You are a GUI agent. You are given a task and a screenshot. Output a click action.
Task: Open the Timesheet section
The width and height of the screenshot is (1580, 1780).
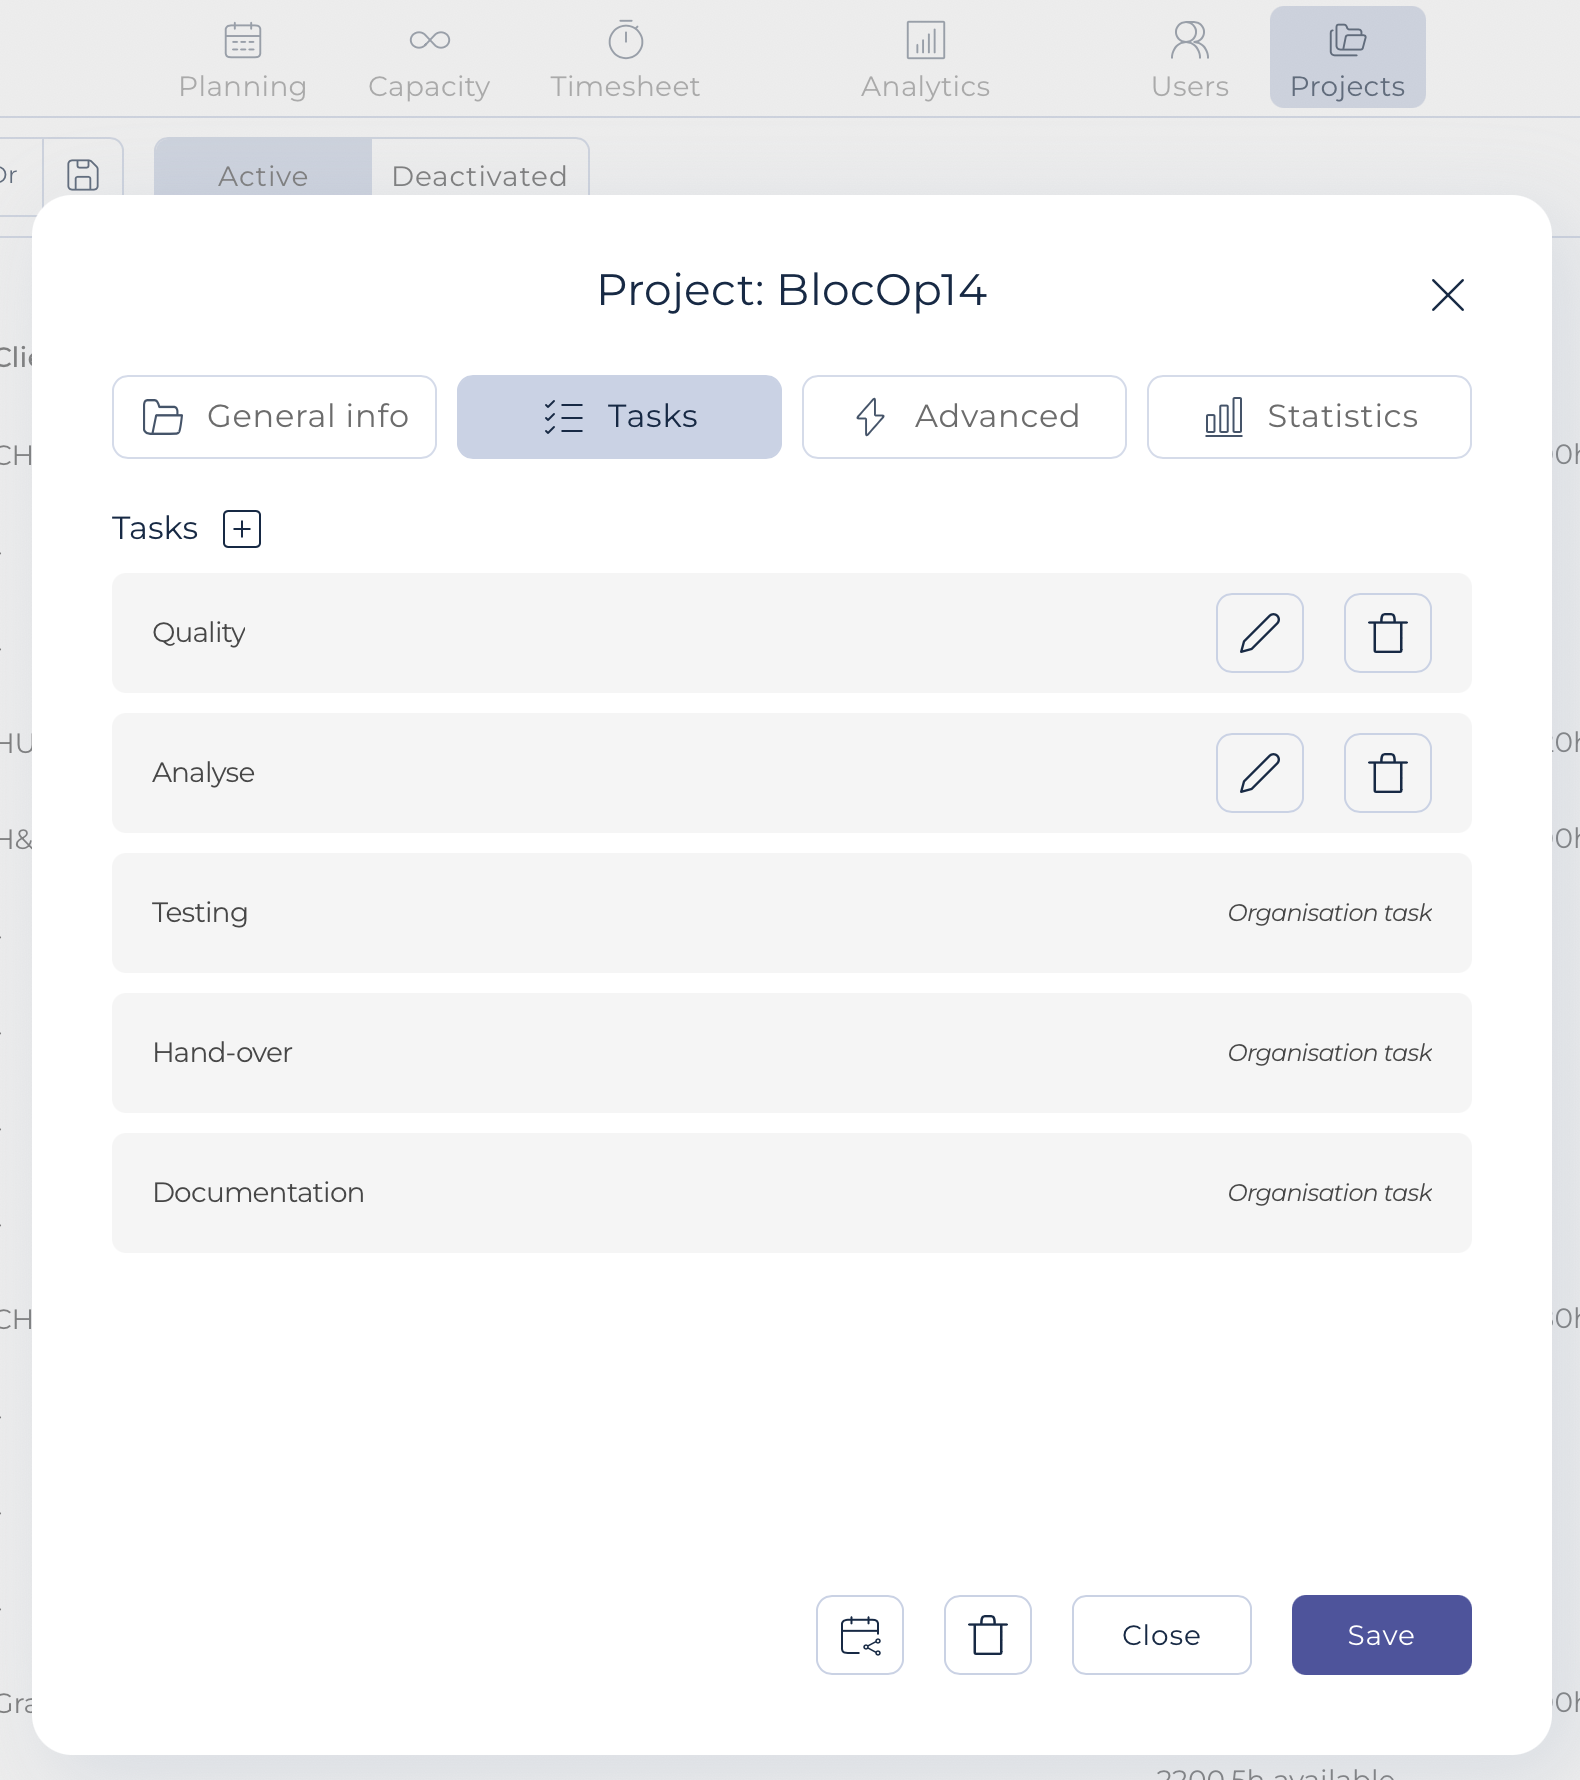[626, 60]
